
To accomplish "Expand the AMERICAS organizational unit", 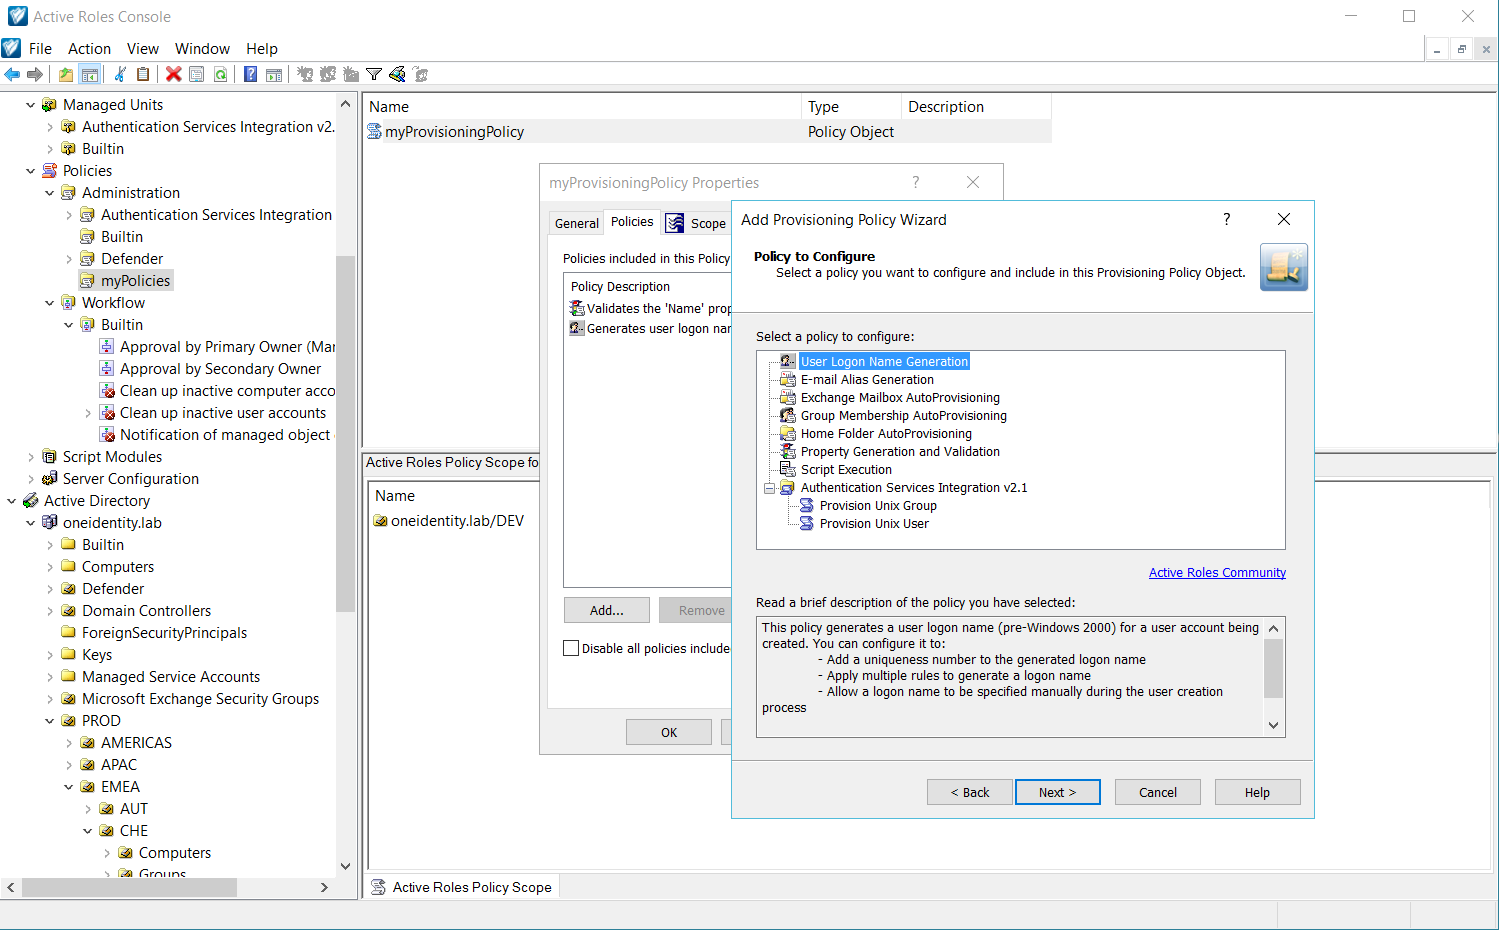I will tap(68, 742).
